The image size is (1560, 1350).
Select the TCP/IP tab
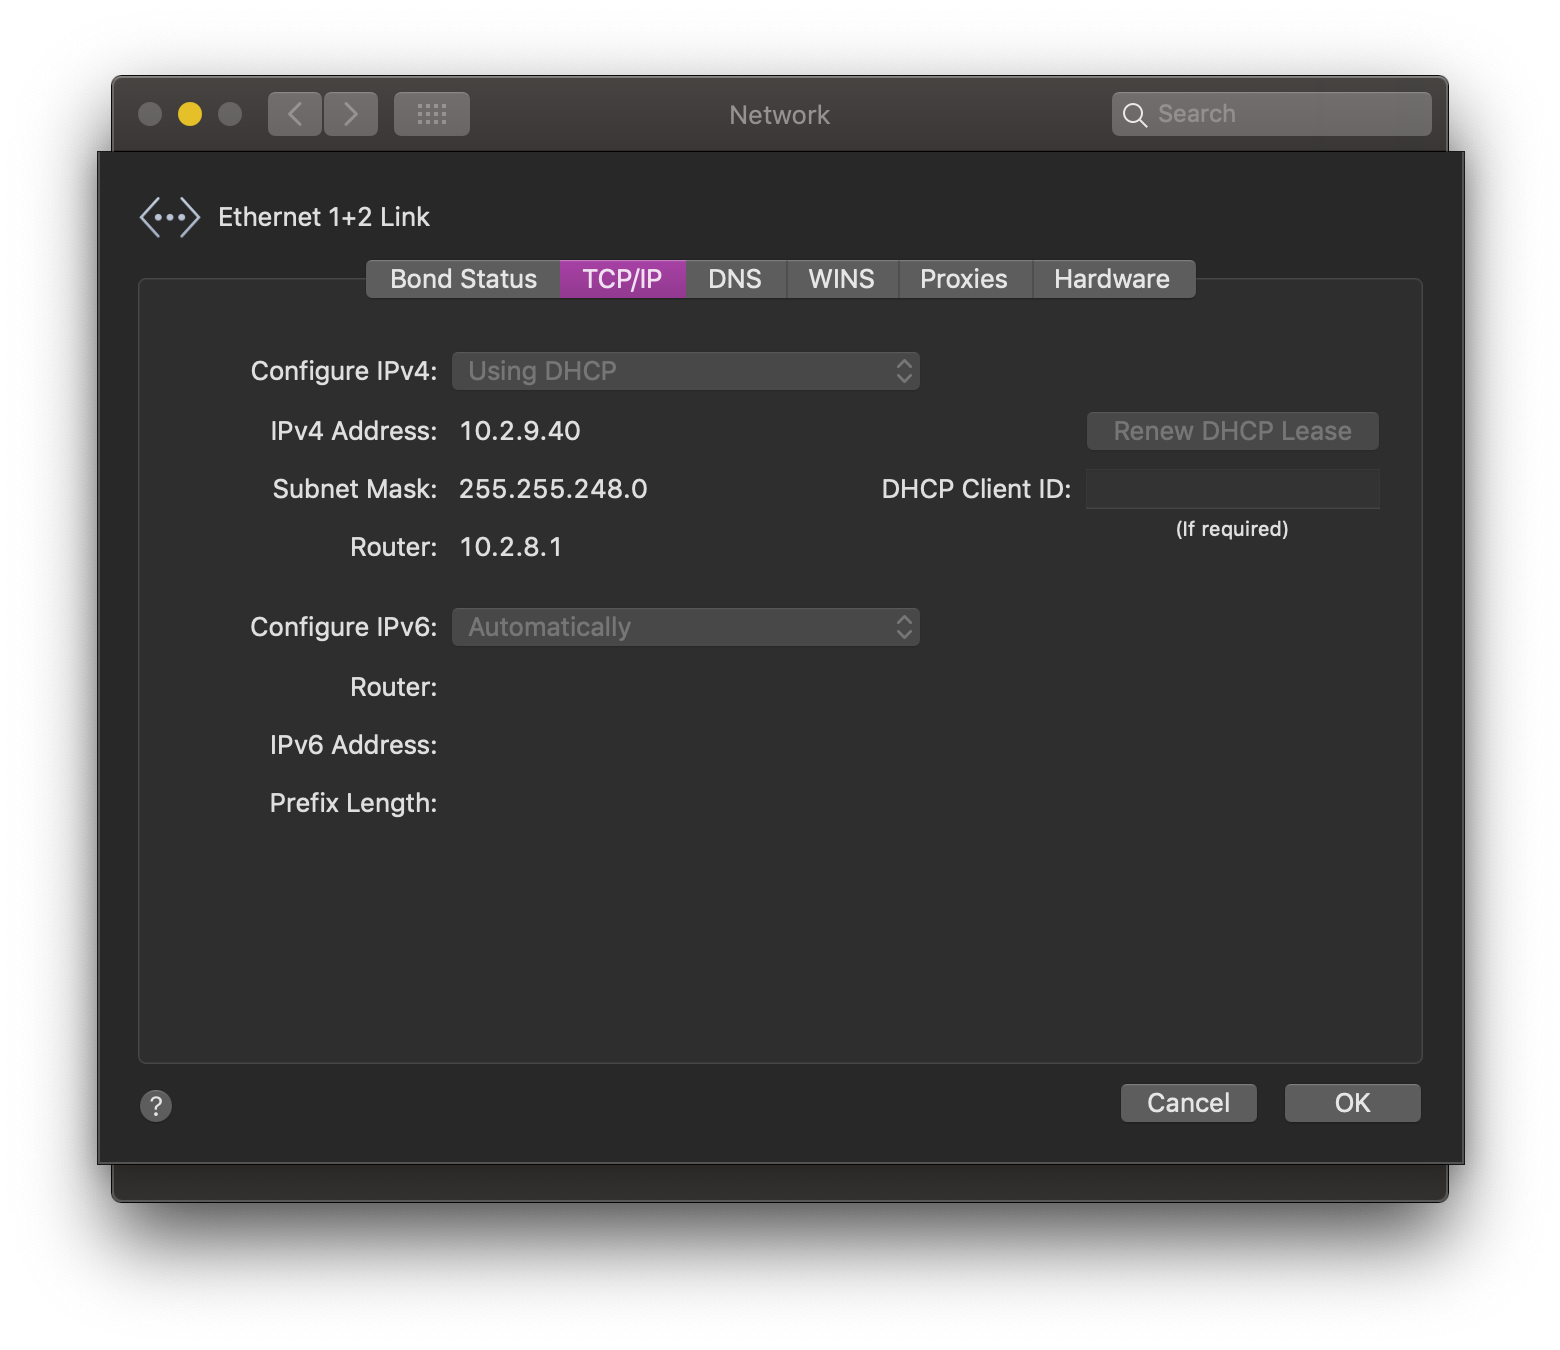(x=622, y=279)
